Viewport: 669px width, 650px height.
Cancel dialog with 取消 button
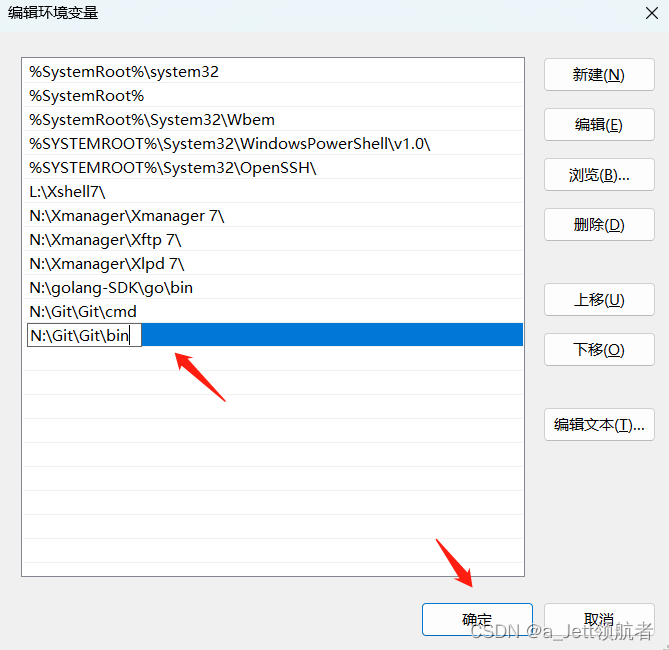tap(599, 619)
